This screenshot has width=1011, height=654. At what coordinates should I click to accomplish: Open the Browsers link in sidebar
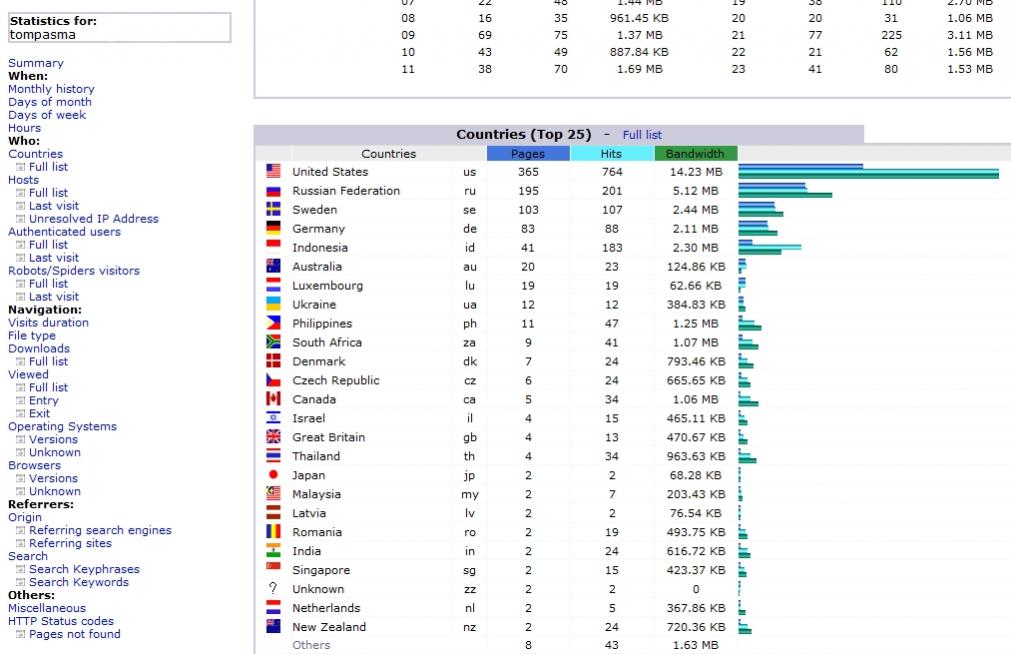[35, 465]
